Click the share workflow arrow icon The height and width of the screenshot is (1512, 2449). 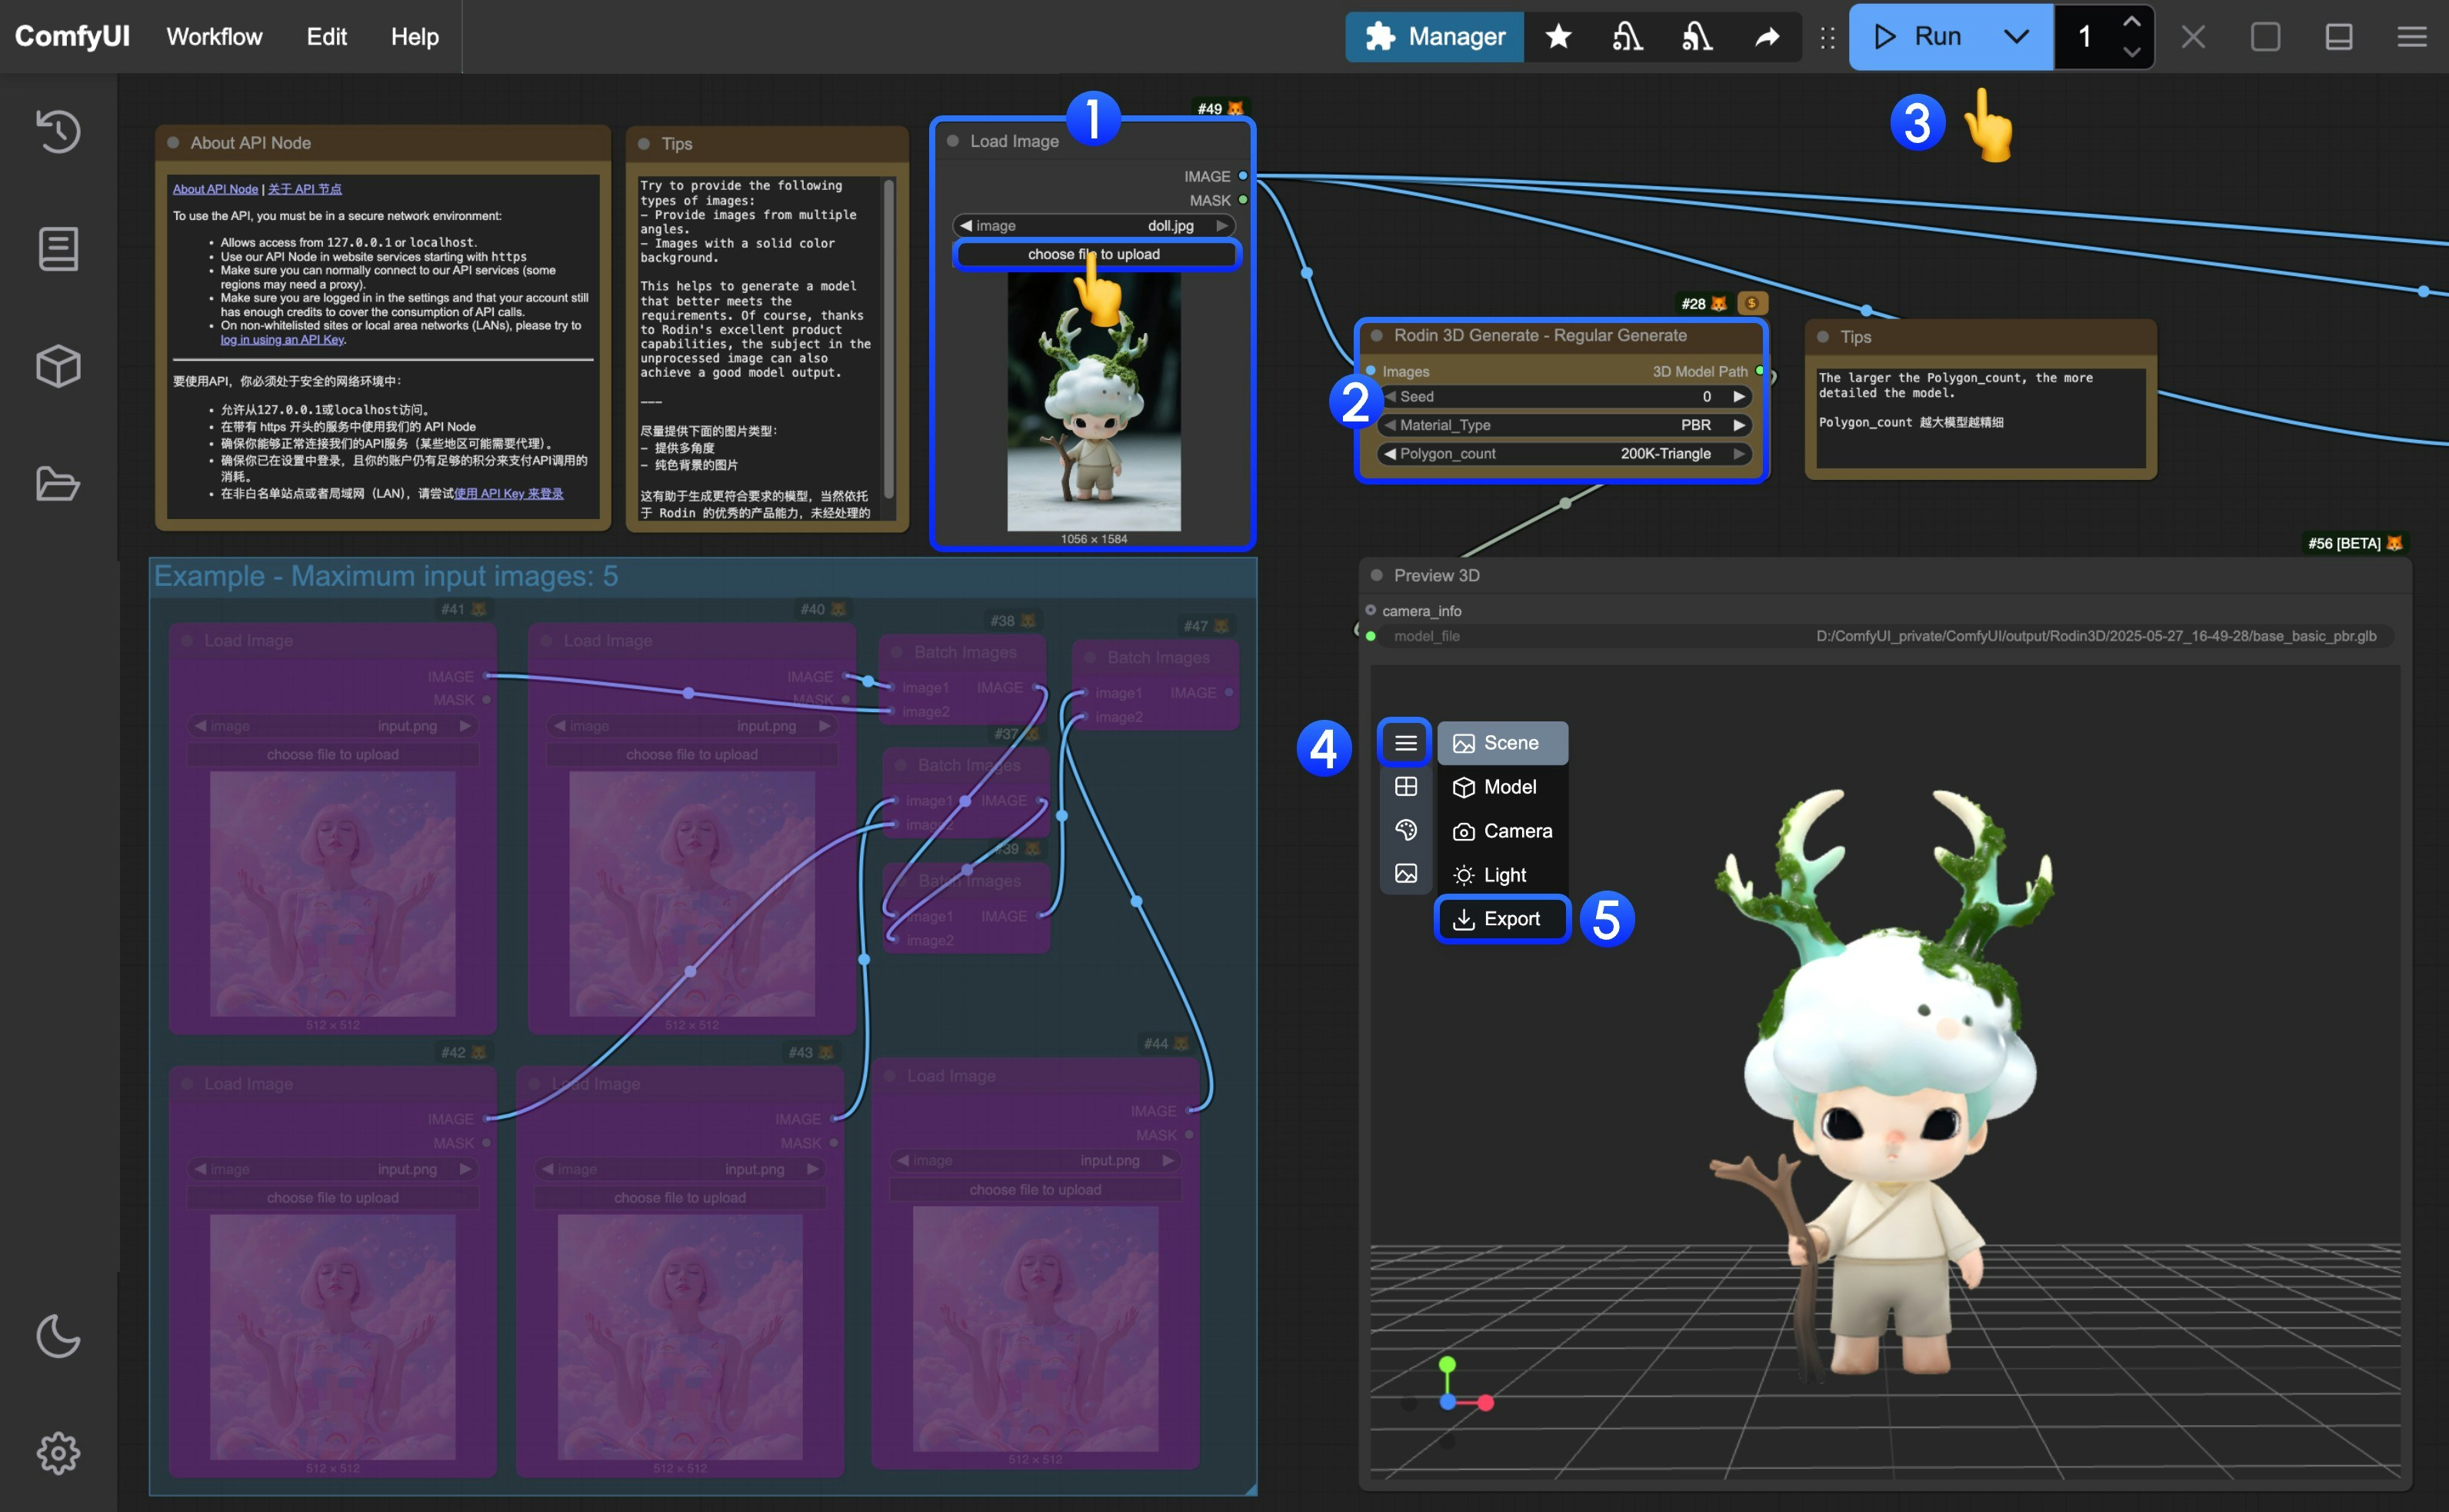[1767, 37]
